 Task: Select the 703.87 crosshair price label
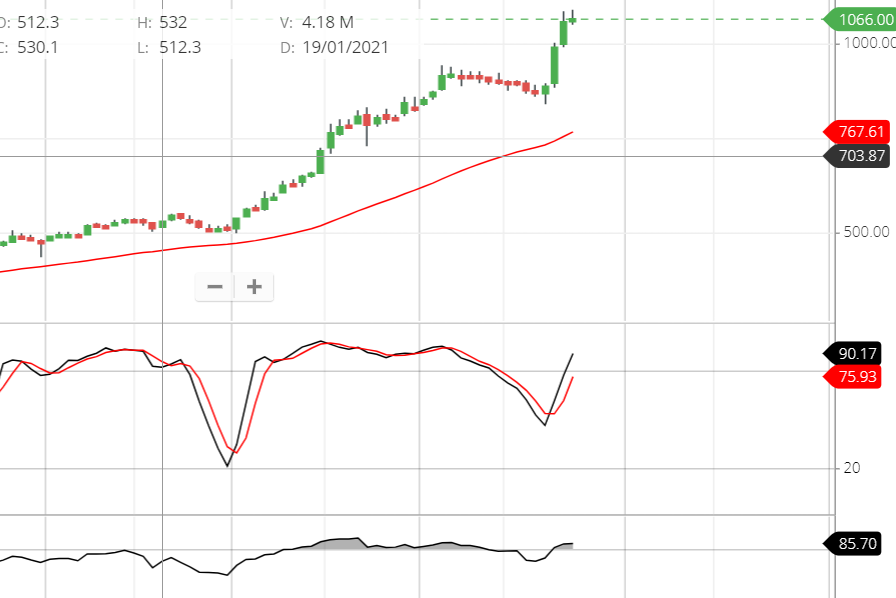tap(857, 156)
